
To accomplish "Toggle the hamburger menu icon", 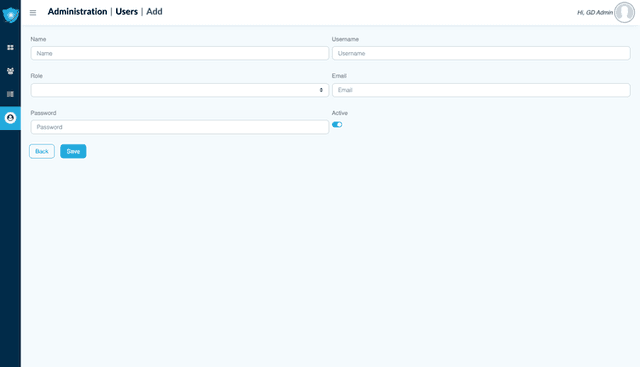I will tap(33, 13).
